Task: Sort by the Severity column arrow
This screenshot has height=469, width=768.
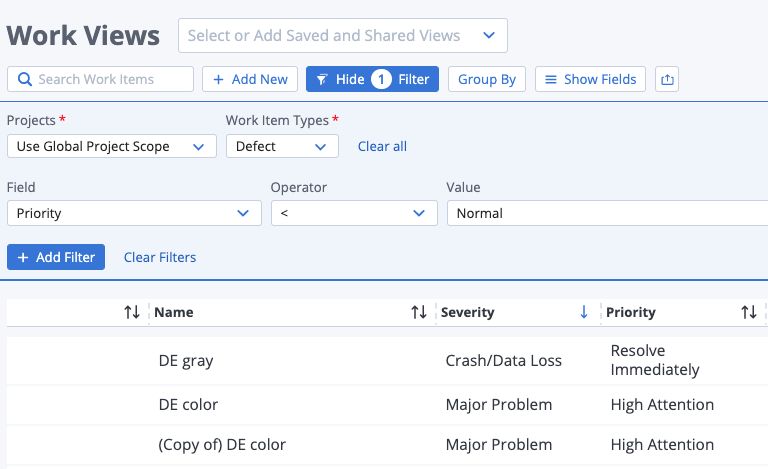Action: coord(584,312)
